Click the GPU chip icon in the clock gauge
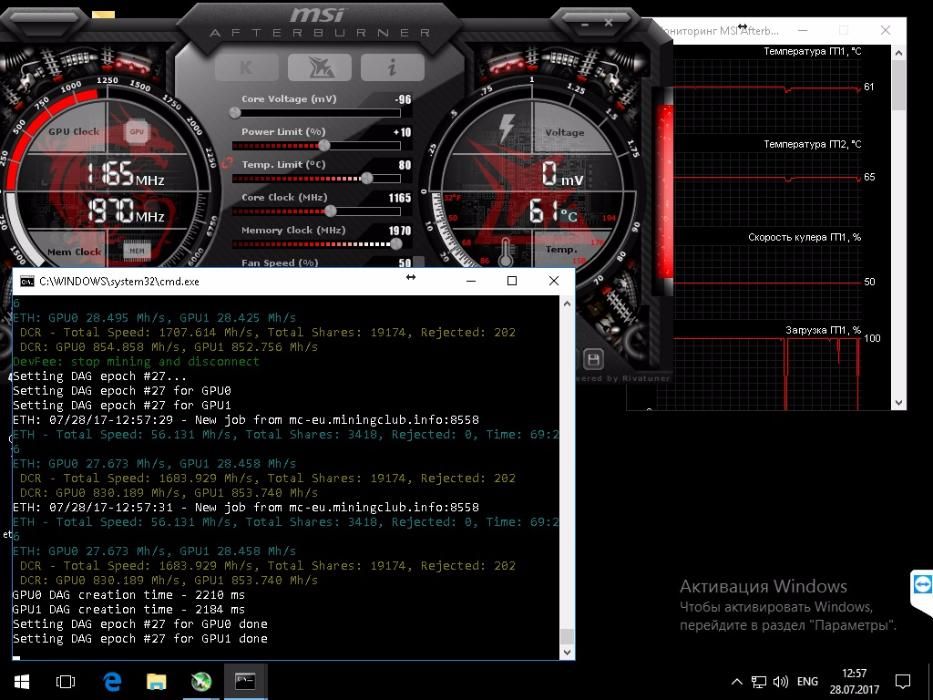Viewport: 933px width, 700px height. 136,132
